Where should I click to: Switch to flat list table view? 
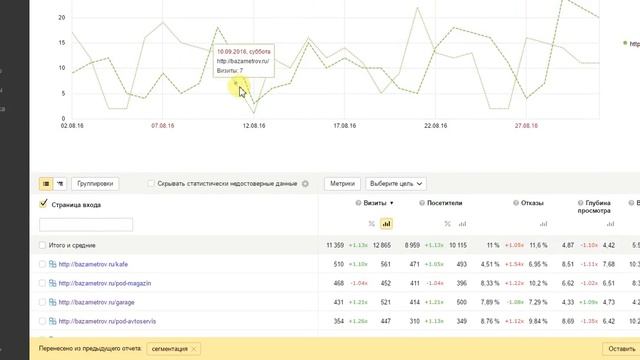tap(46, 184)
